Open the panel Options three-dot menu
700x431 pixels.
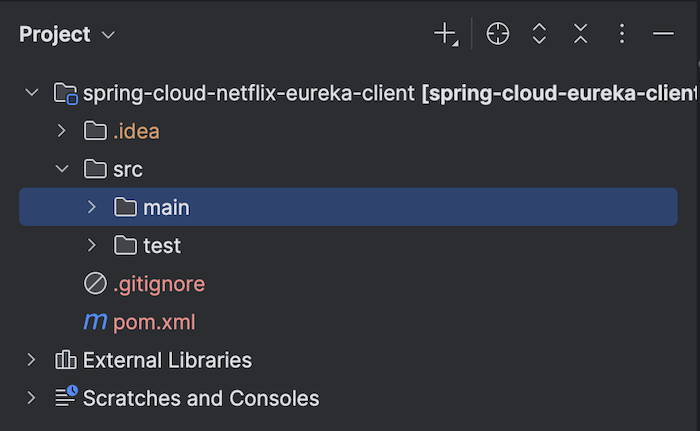click(622, 34)
